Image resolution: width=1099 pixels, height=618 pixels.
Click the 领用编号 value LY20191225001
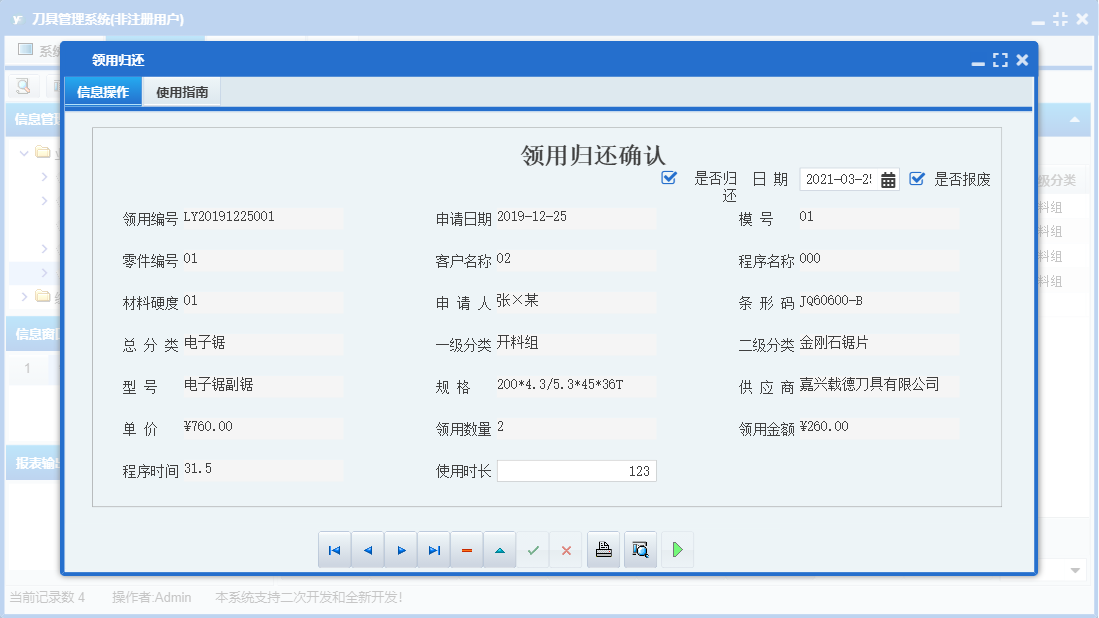pyautogui.click(x=229, y=217)
